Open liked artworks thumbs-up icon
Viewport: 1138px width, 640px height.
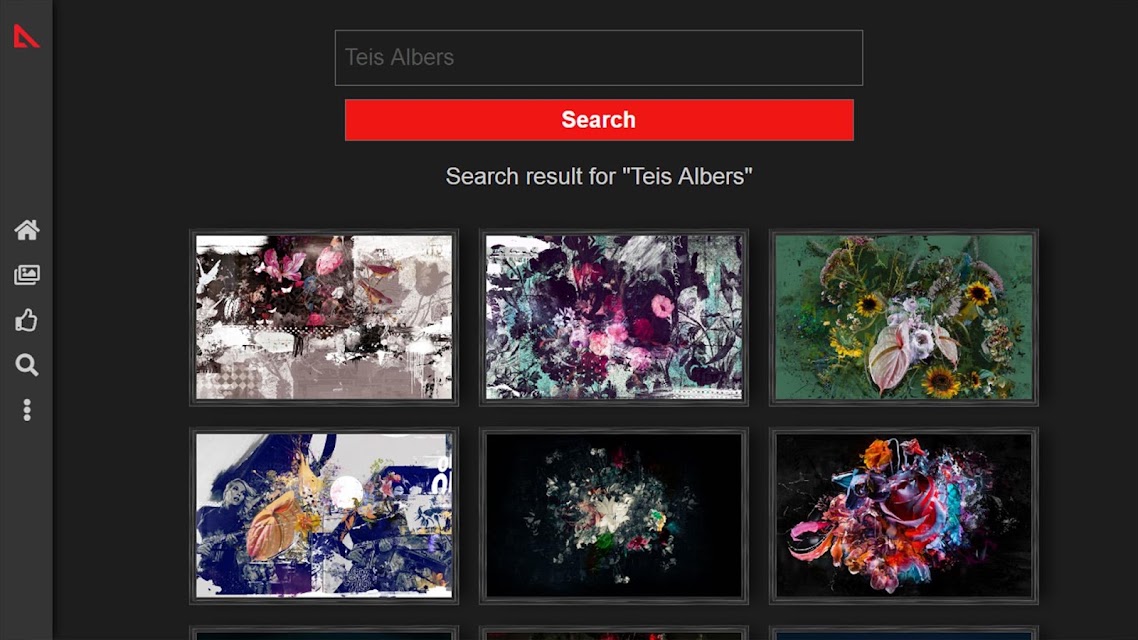[x=27, y=320]
